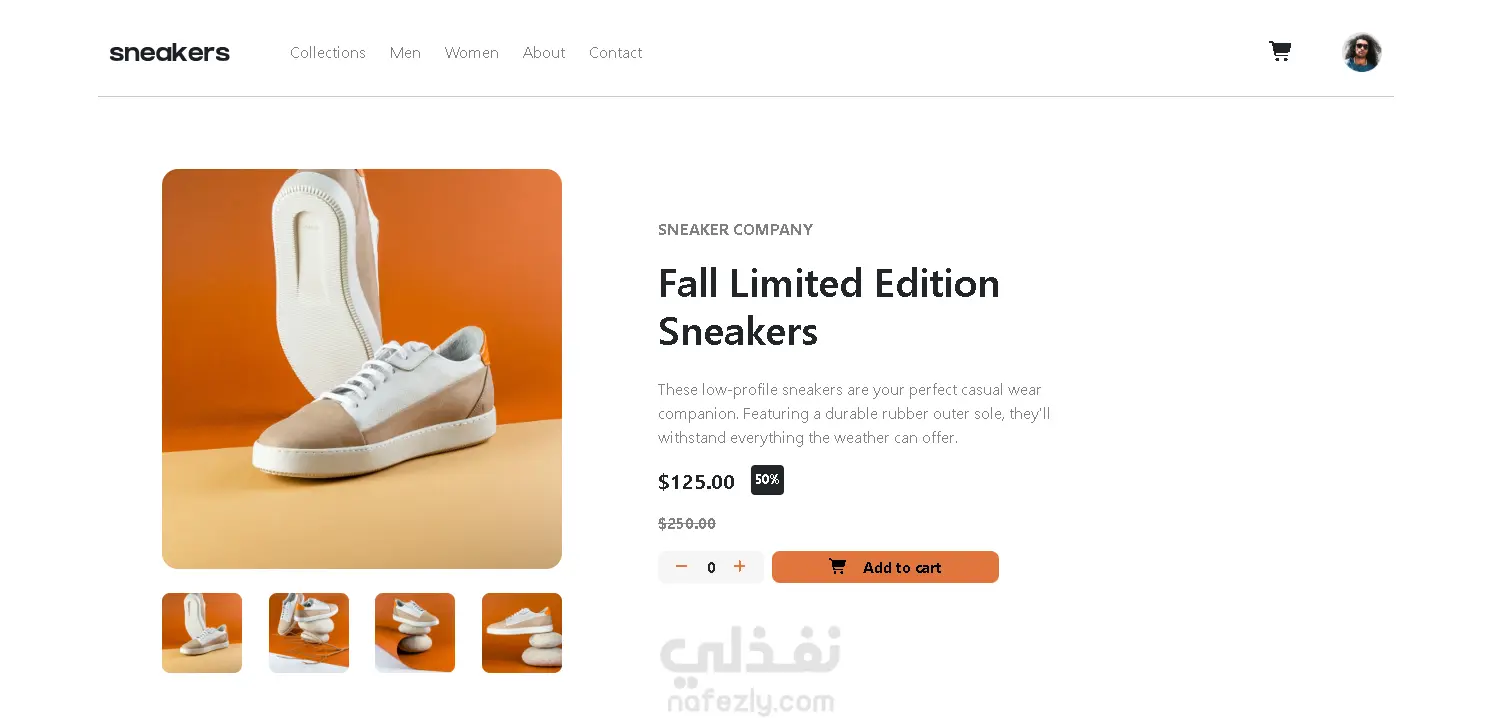Click the sneakers logo
Screen dimensions: 1501x718
(x=169, y=53)
